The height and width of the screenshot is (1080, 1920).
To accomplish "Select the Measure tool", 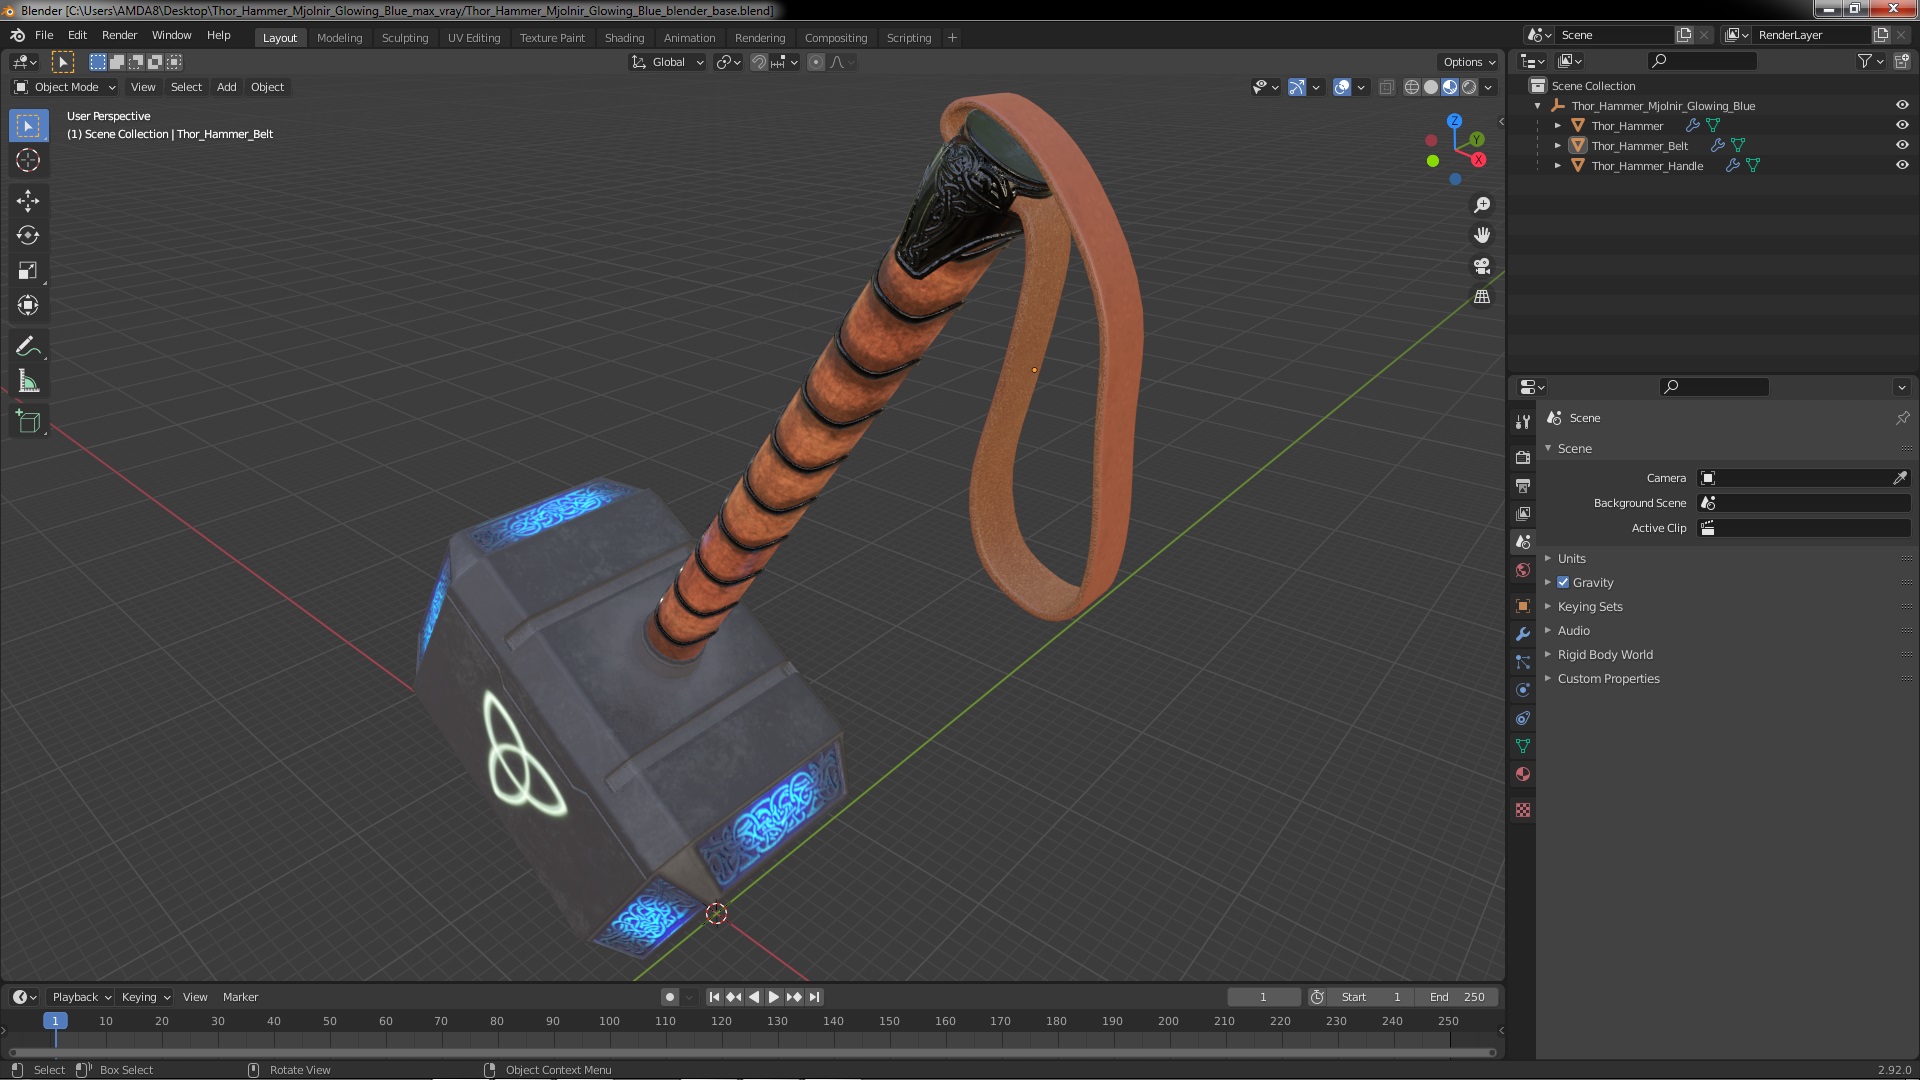I will pyautogui.click(x=28, y=382).
